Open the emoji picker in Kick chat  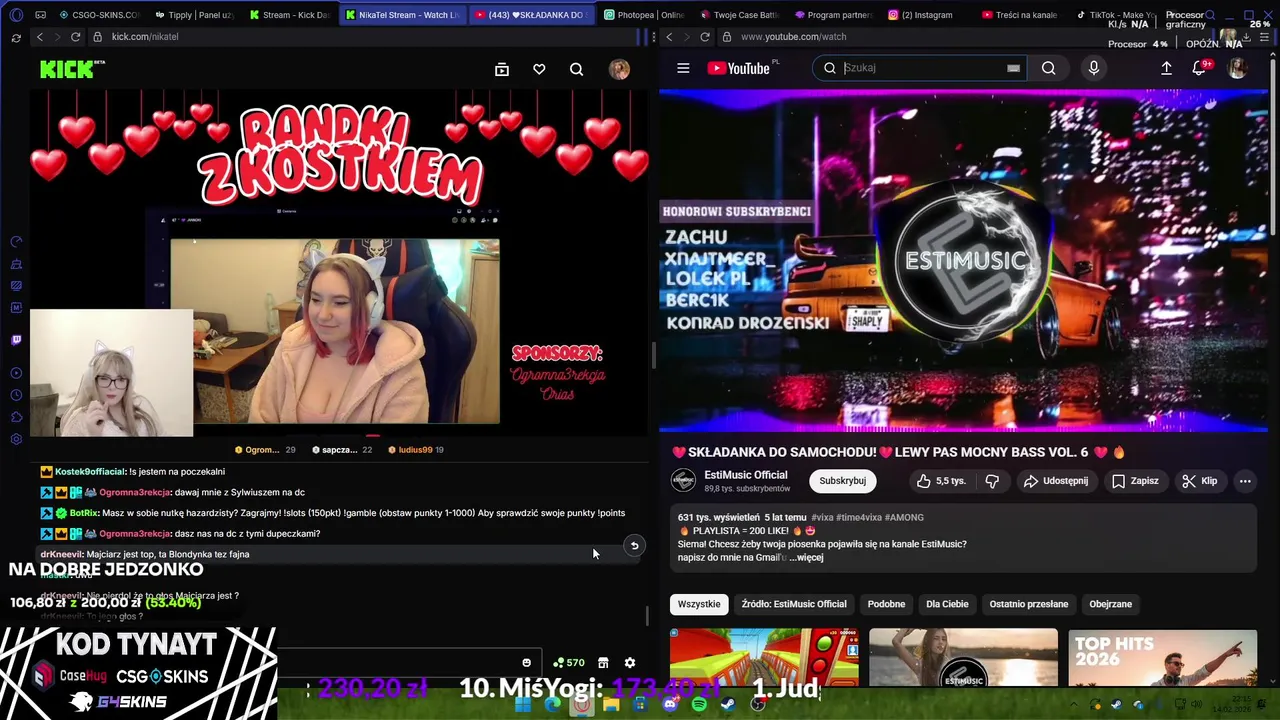tap(526, 663)
